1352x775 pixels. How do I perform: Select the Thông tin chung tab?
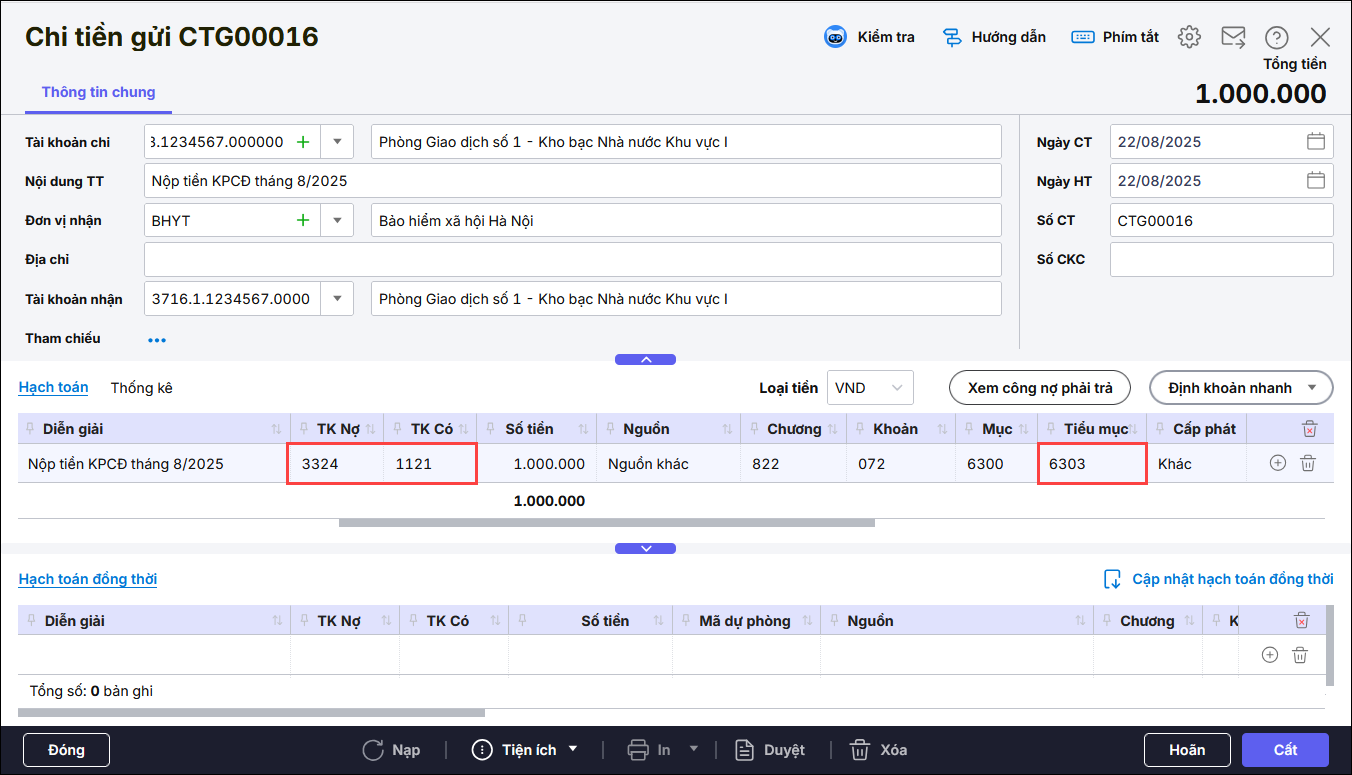(98, 92)
